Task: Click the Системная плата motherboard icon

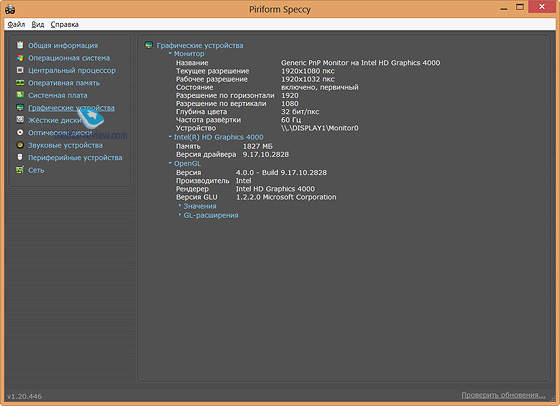Action: [x=20, y=95]
